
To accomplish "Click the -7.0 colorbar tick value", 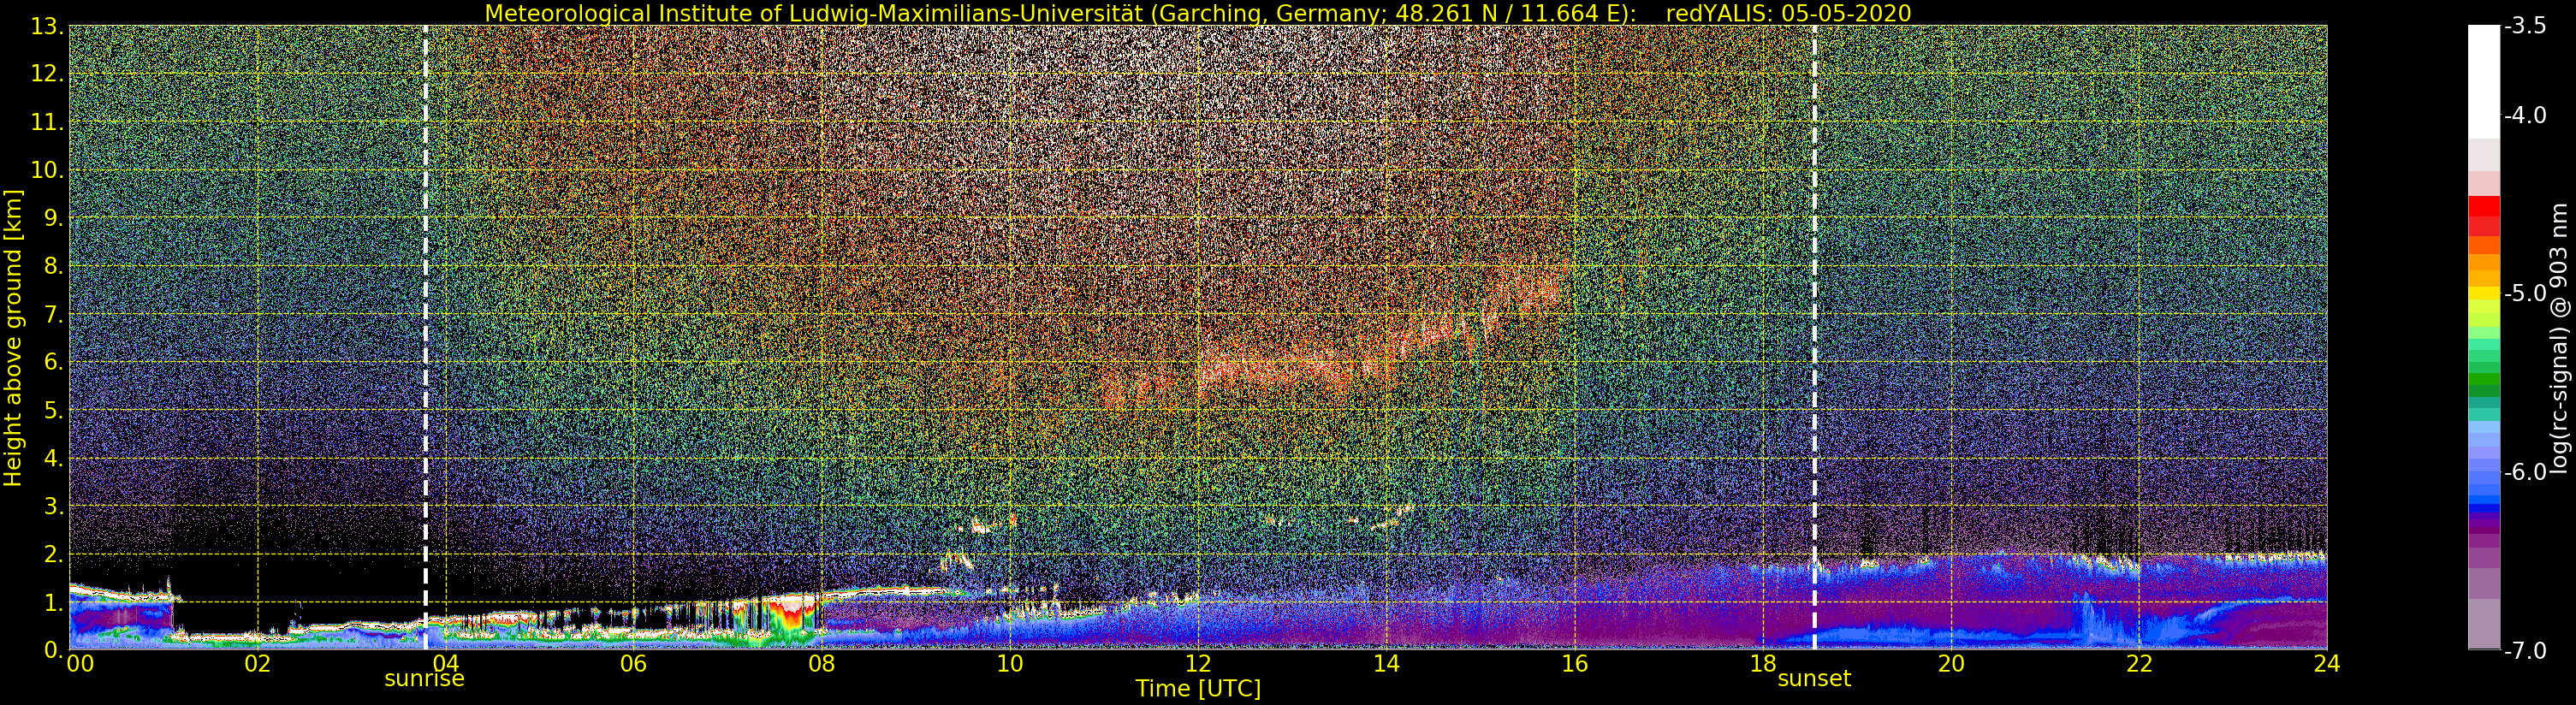I will coord(2524,651).
